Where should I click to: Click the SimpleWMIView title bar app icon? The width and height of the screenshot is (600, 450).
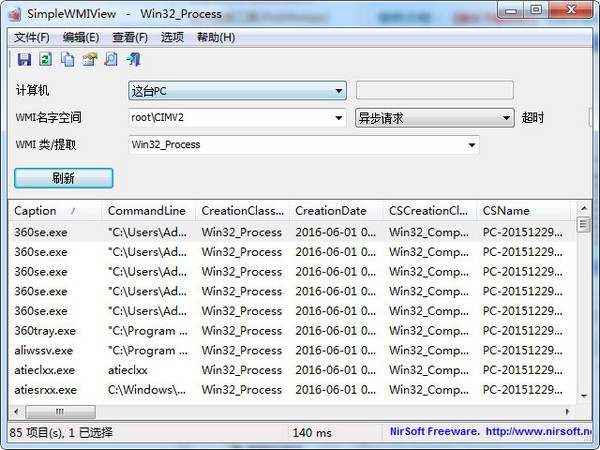pyautogui.click(x=13, y=13)
